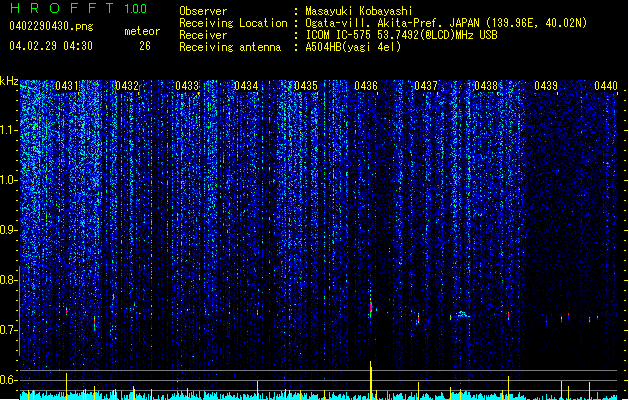Click the 0434 time marker
This screenshot has width=629, height=400.
point(246,85)
